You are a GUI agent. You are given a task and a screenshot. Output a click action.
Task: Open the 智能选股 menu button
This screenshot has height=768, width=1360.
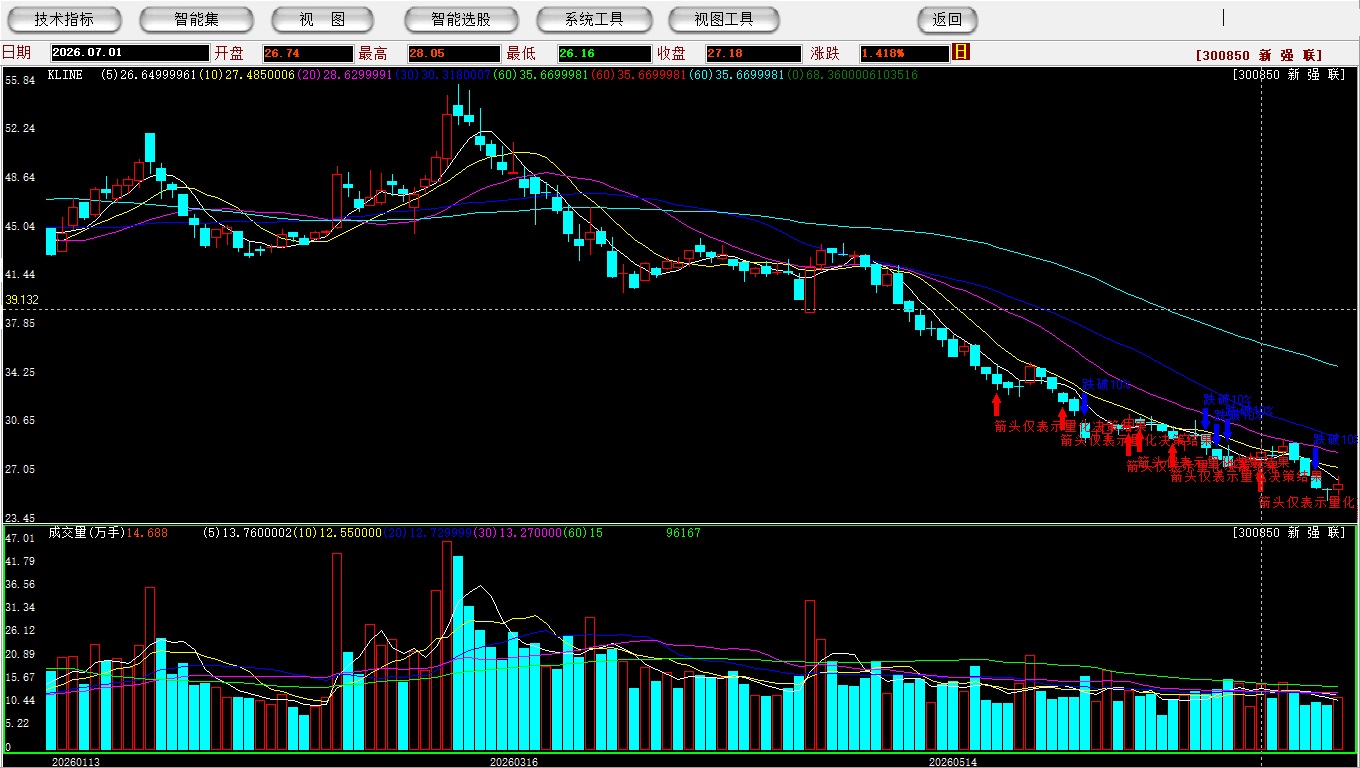[461, 19]
